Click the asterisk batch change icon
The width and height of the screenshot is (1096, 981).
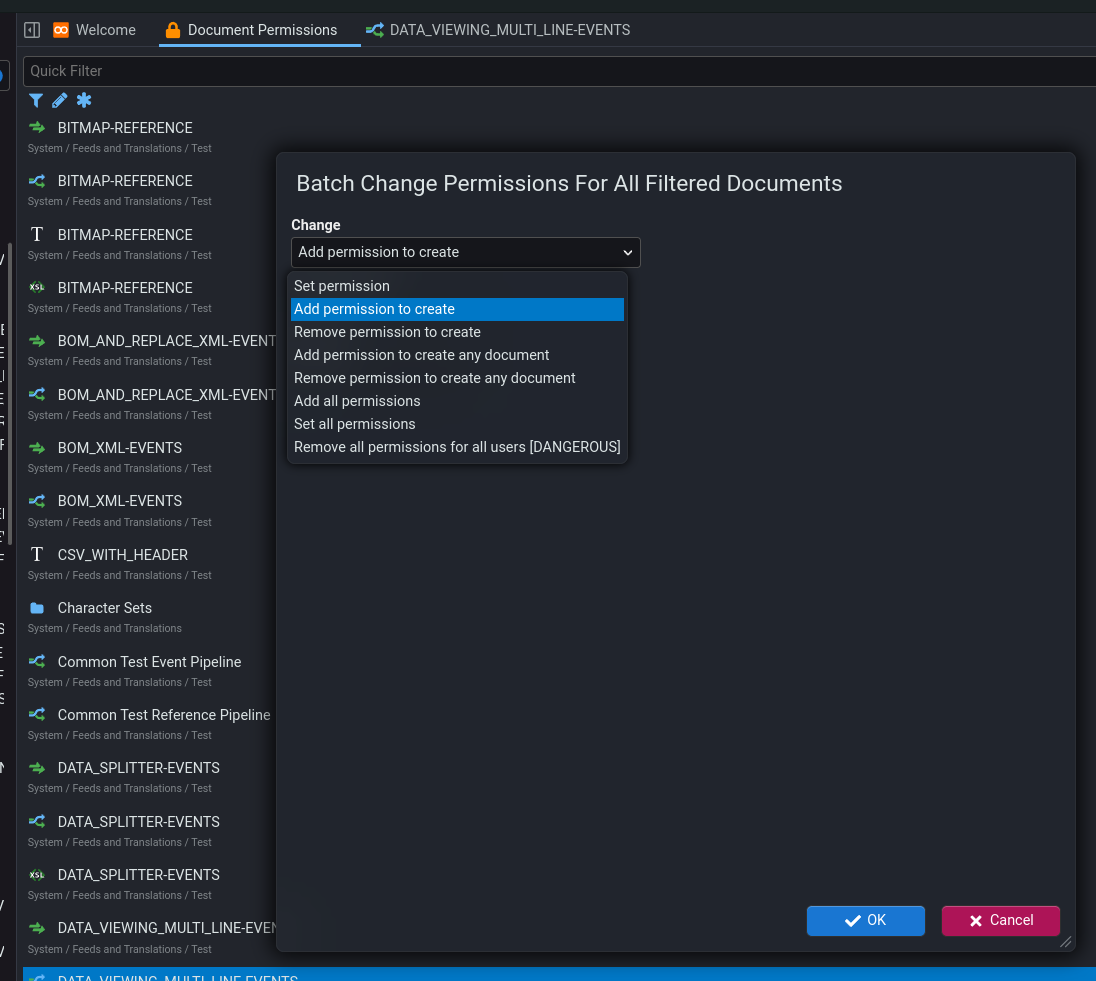pos(84,100)
